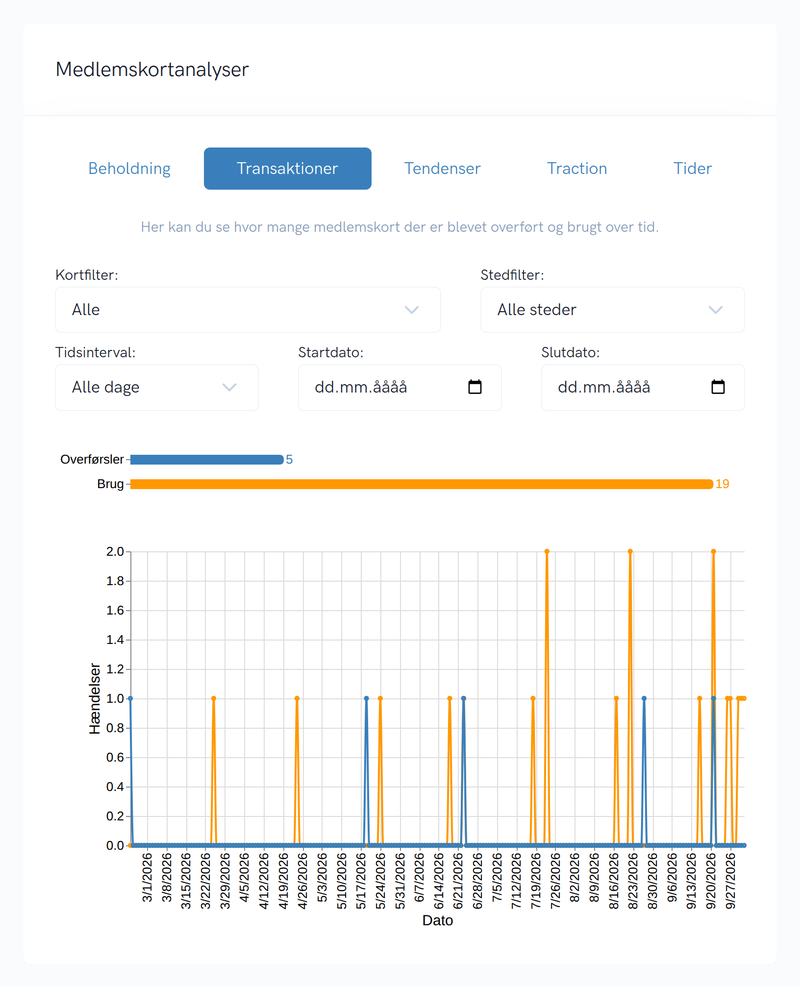The image size is (800, 987).
Task: Click the Slutdato date input field
Action: (x=643, y=387)
